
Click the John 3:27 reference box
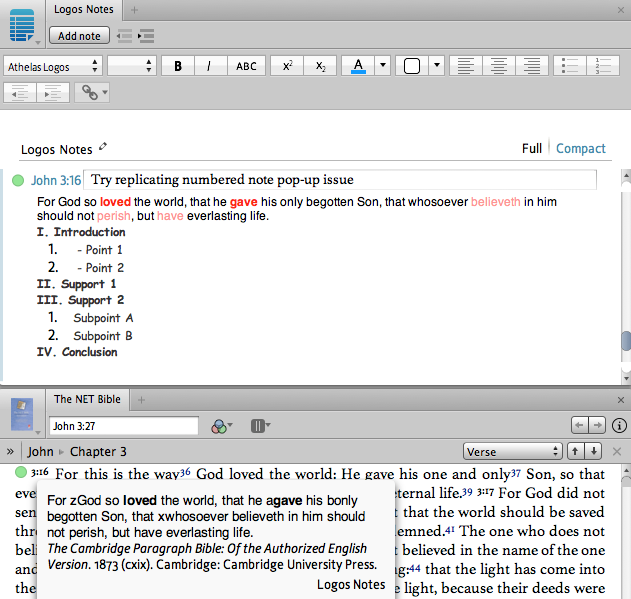124,426
